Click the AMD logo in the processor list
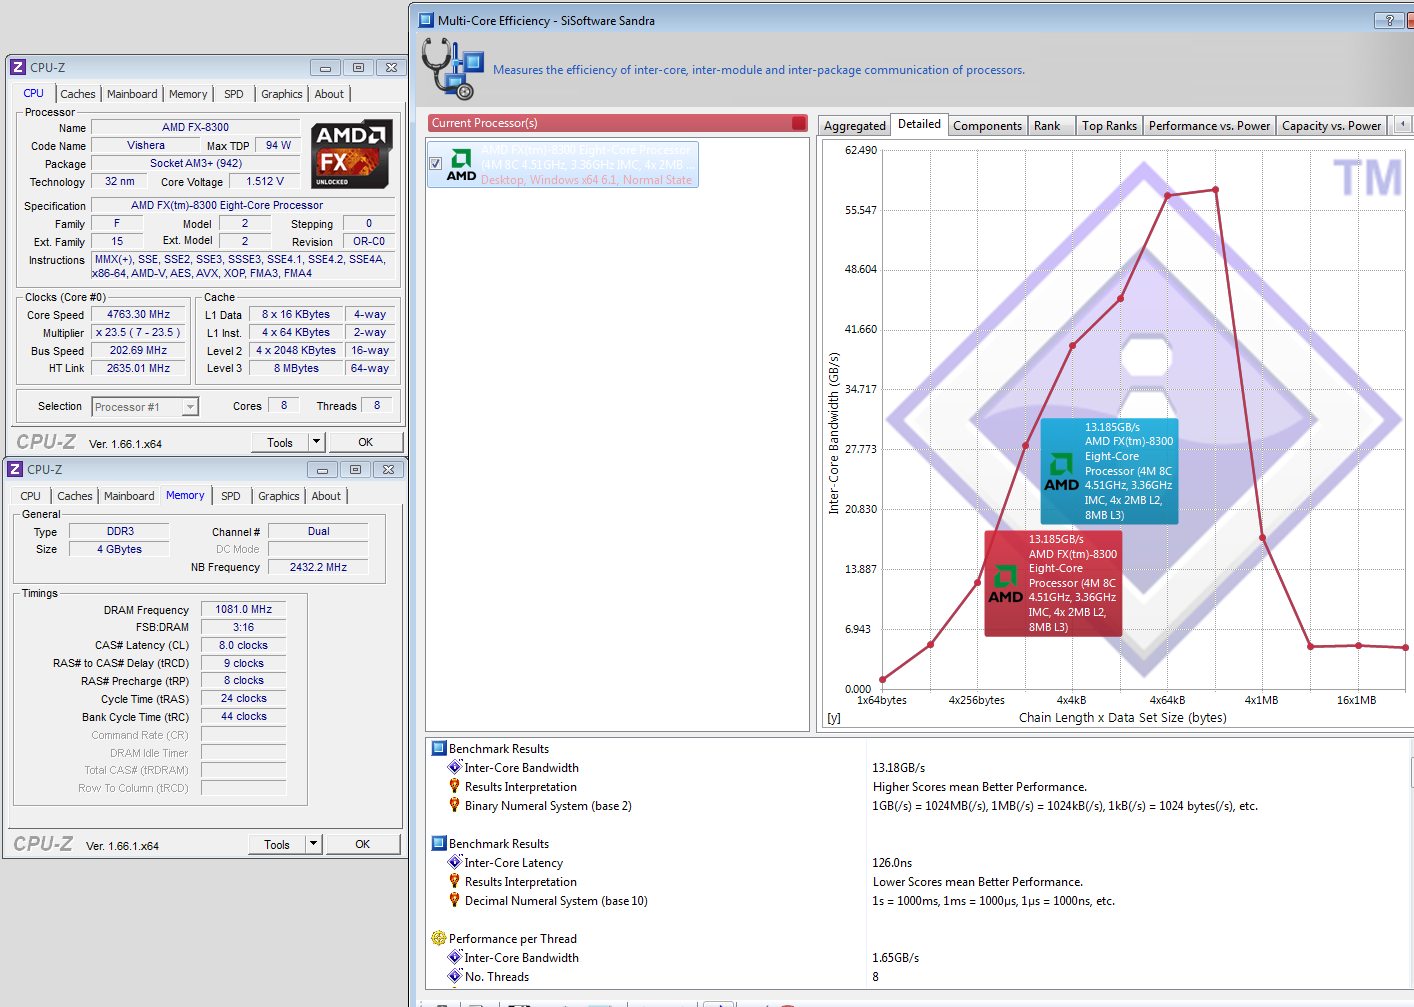The width and height of the screenshot is (1414, 1007). pyautogui.click(x=461, y=165)
